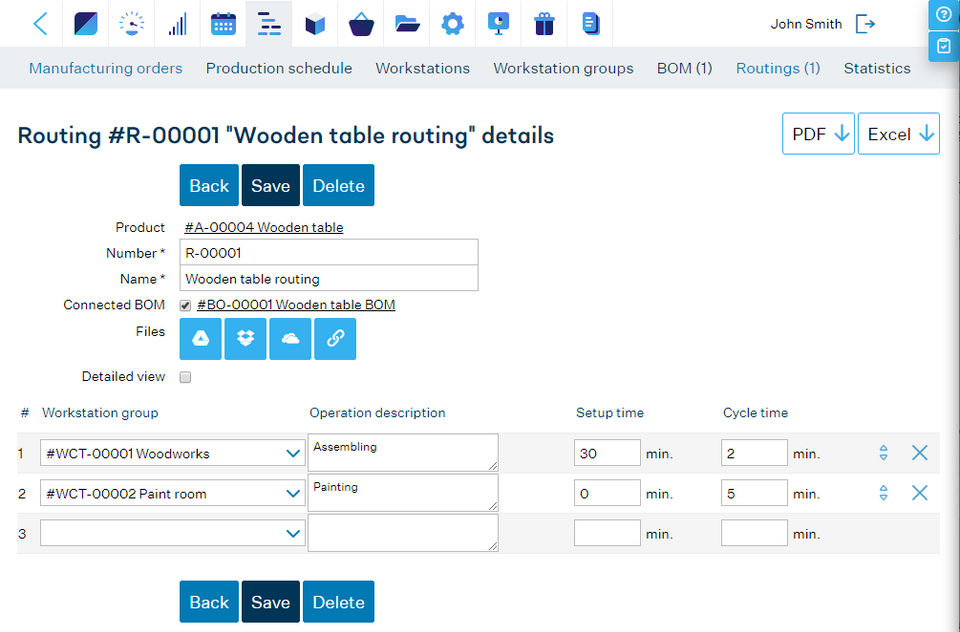The image size is (960, 632).
Task: Expand the empty row 3 workstation dropdown
Action: pos(172,533)
